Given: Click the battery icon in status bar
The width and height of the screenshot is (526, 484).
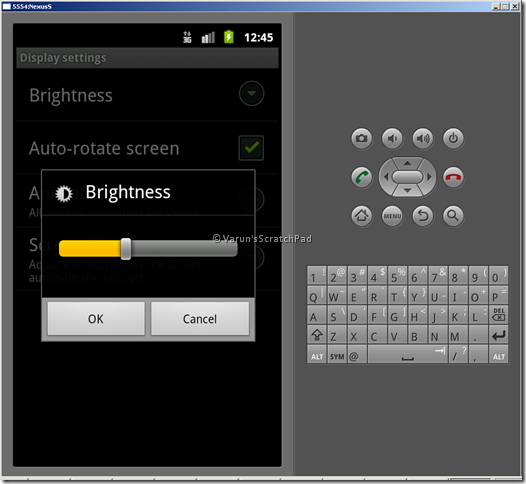Looking at the screenshot, I should (228, 37).
